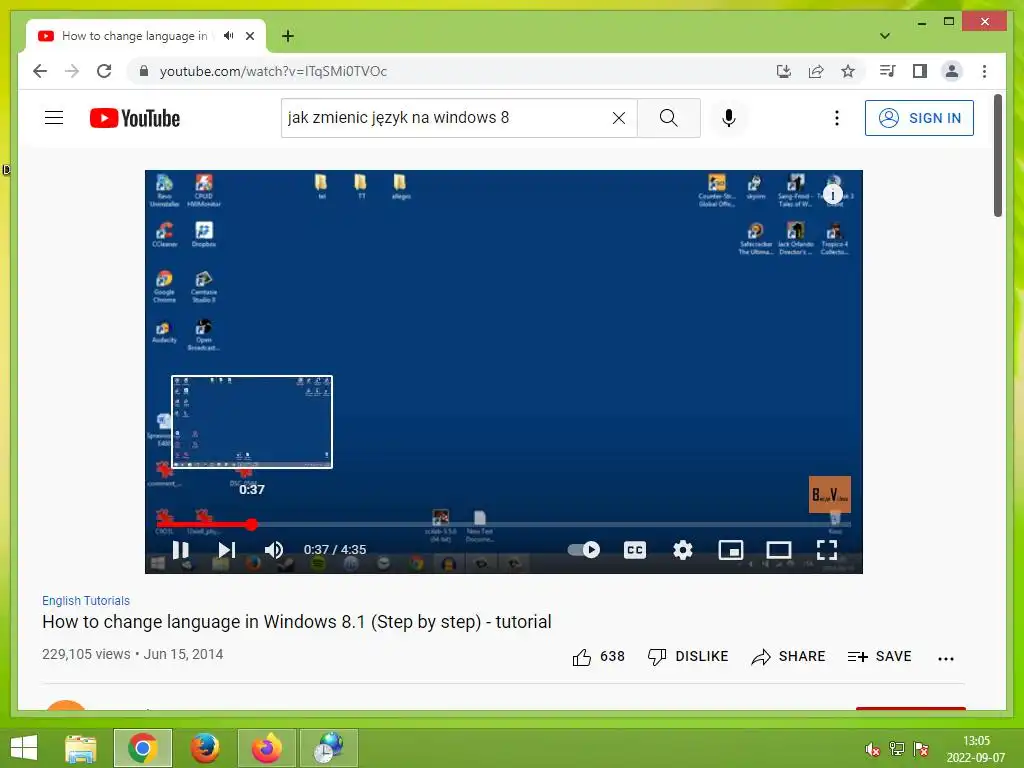Click the tray volume icon
This screenshot has width=1024, height=768.
(x=872, y=749)
